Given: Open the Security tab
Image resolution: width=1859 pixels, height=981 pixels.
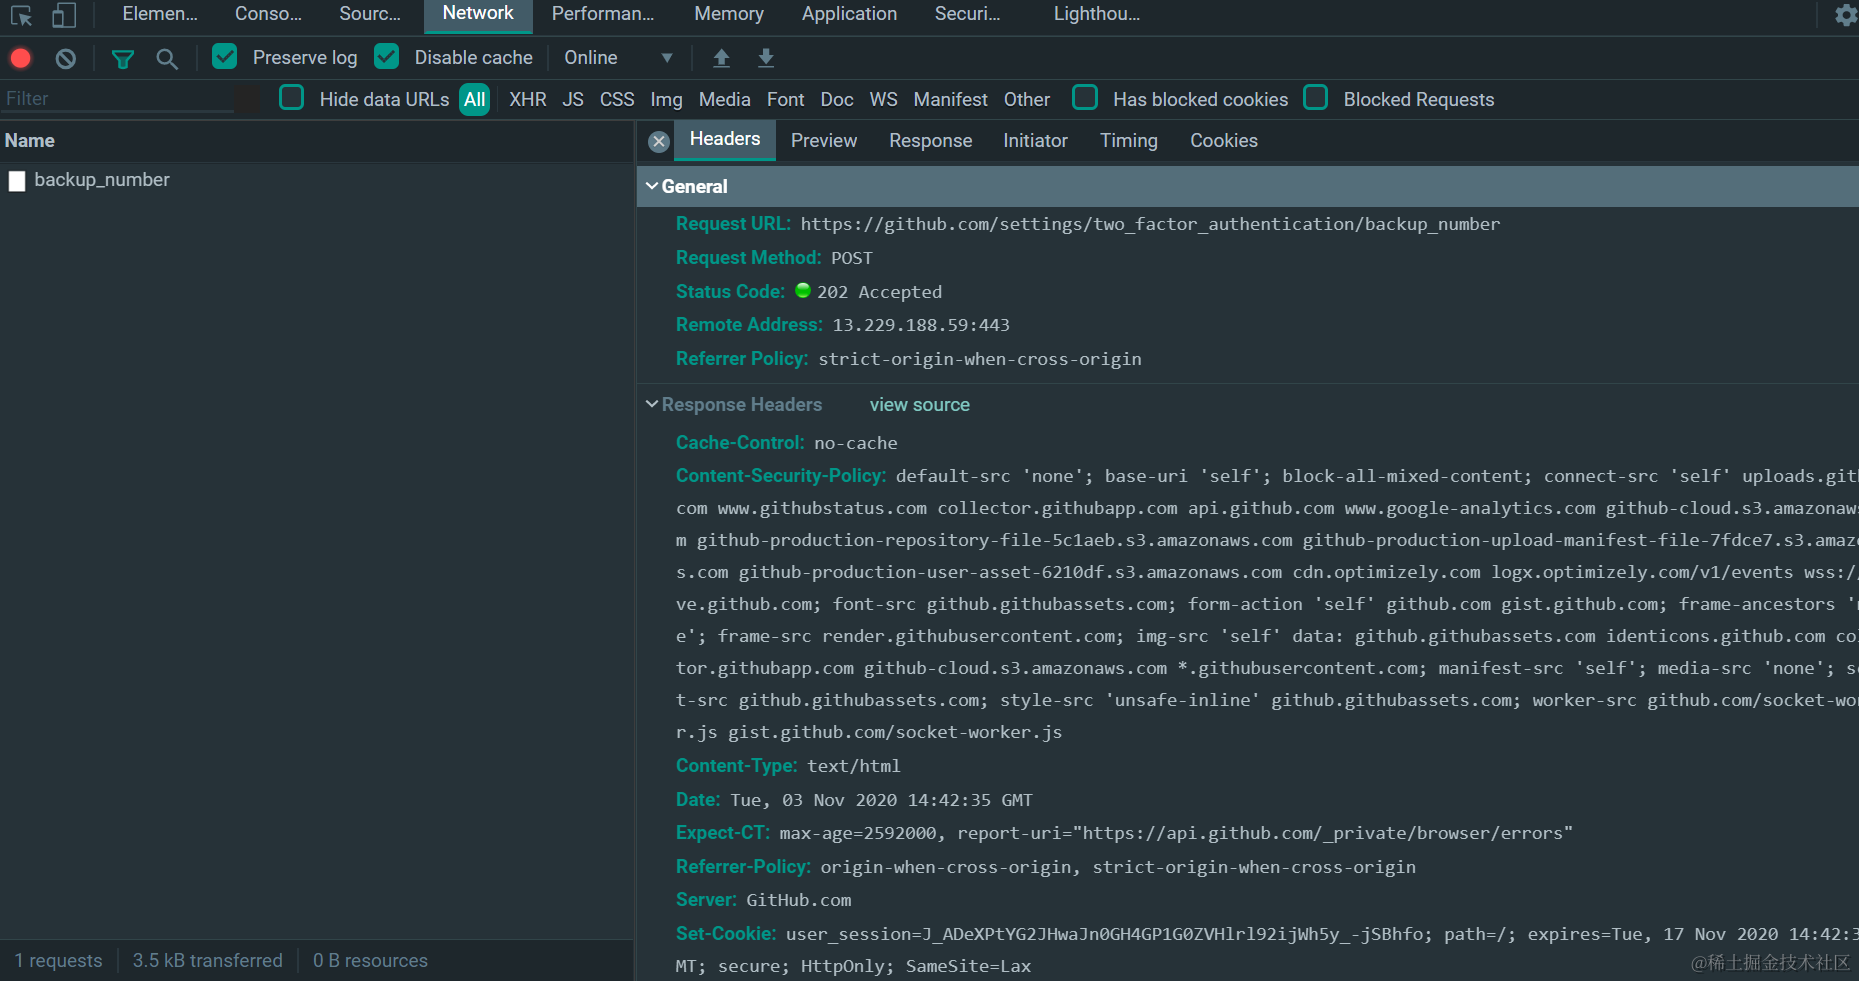Looking at the screenshot, I should click(967, 14).
